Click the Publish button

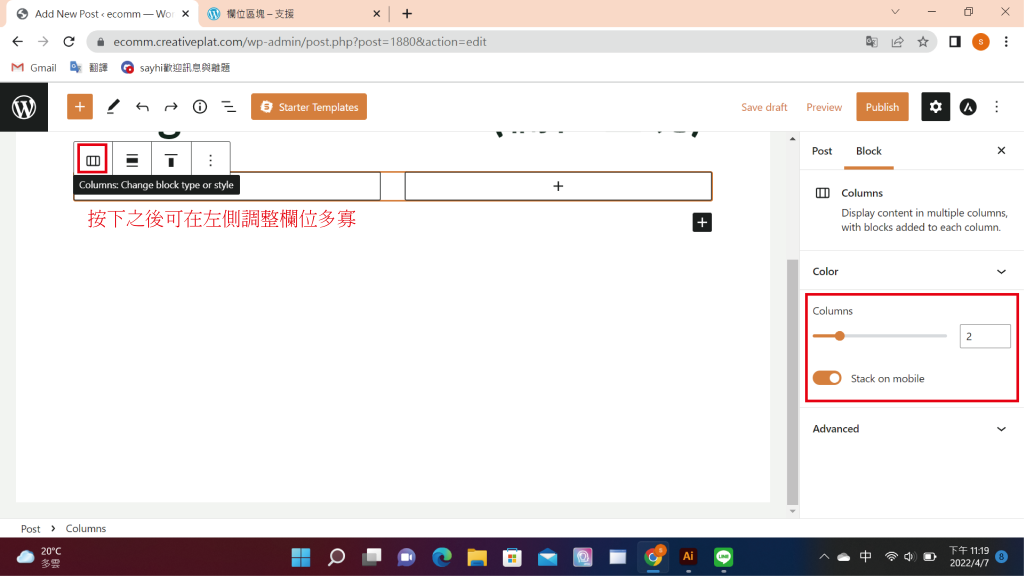[x=882, y=107]
